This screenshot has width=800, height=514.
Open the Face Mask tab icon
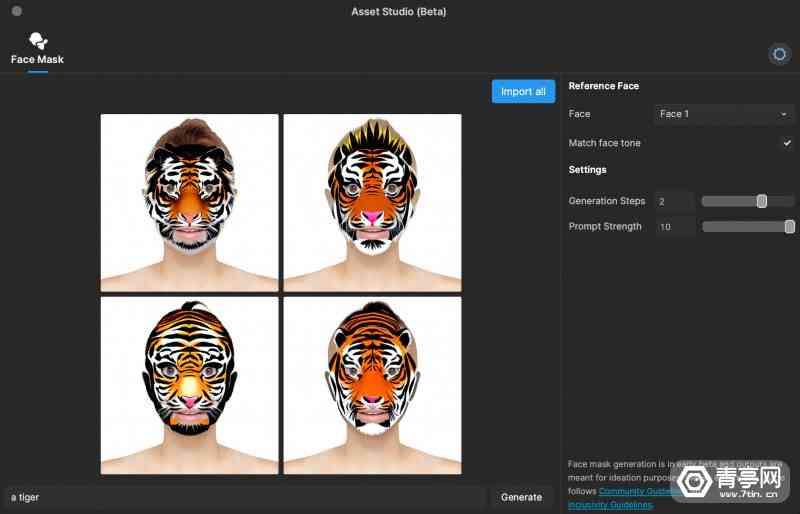[x=38, y=41]
